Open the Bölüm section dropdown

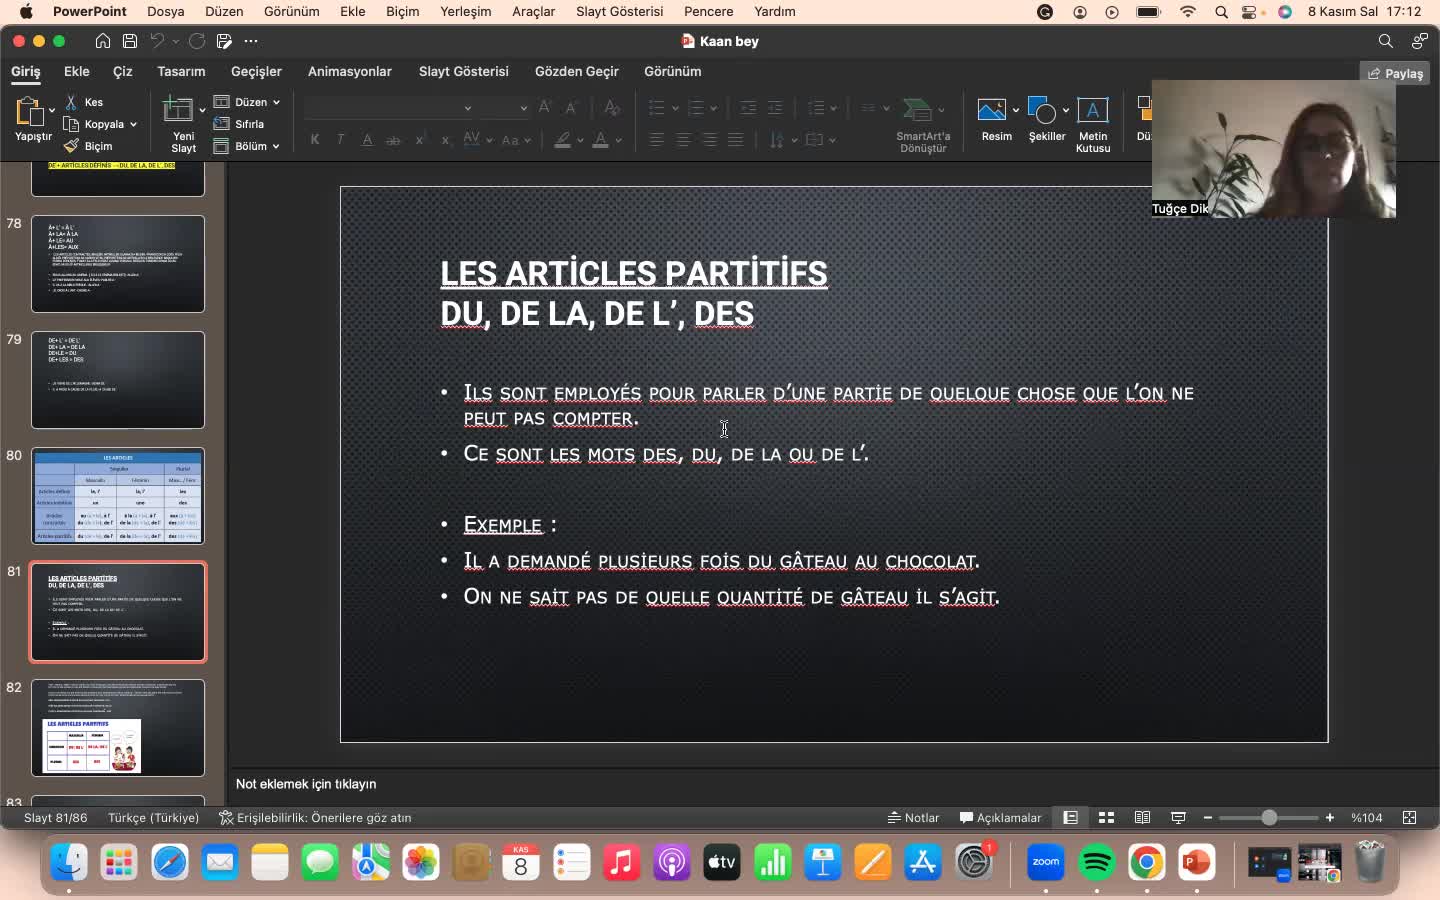point(247,146)
